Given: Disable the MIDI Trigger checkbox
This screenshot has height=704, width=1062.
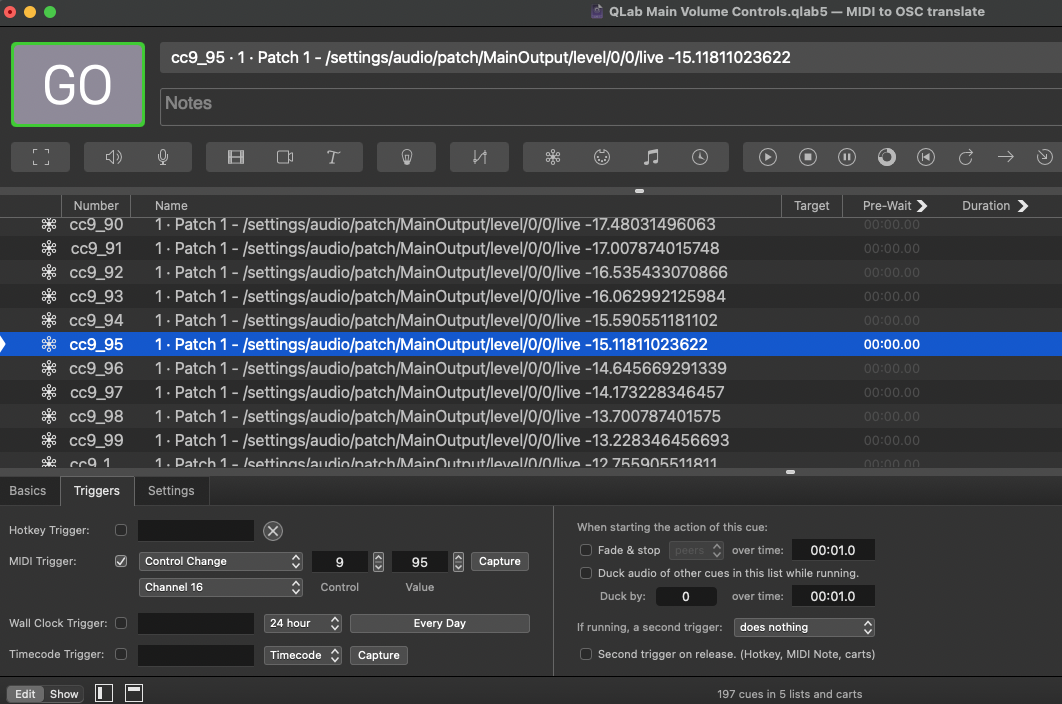Looking at the screenshot, I should [x=121, y=561].
